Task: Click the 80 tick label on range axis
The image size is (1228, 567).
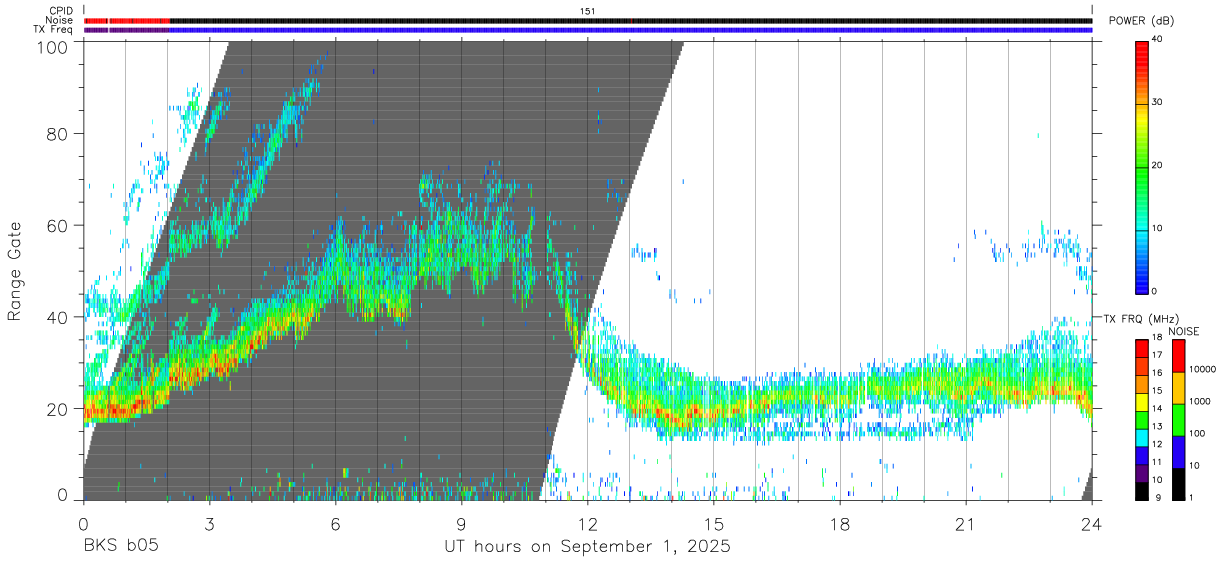Action: coord(58,134)
